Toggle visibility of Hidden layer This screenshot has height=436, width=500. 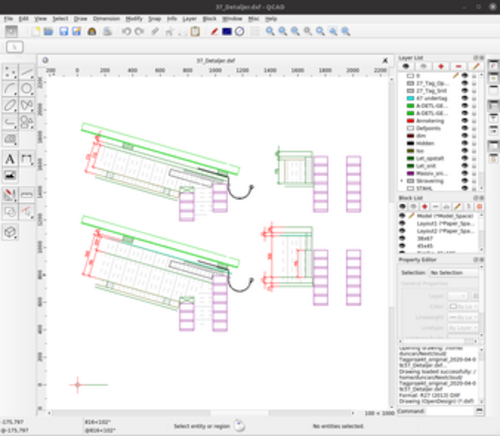465,143
